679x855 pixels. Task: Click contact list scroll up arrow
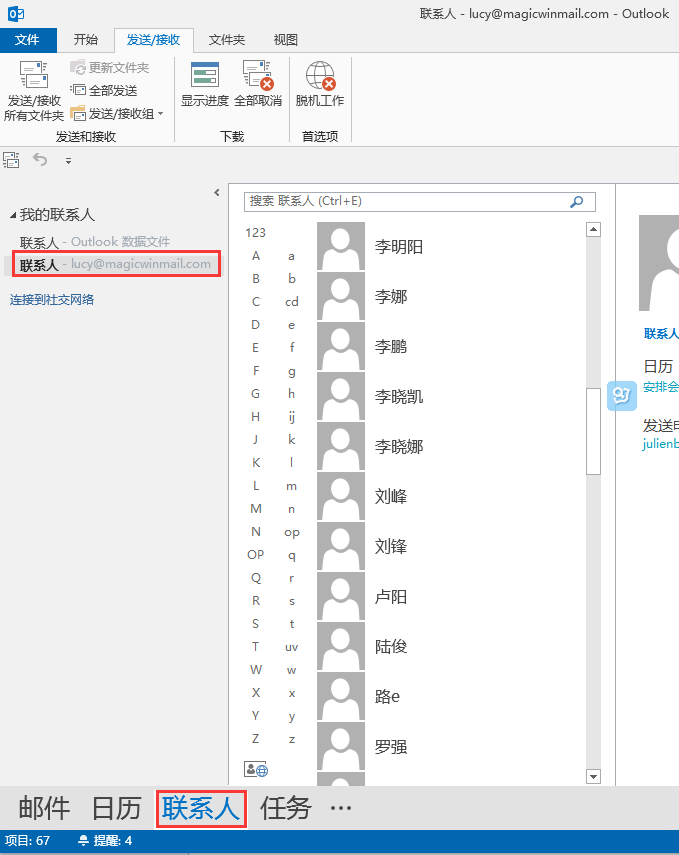pyautogui.click(x=593, y=230)
